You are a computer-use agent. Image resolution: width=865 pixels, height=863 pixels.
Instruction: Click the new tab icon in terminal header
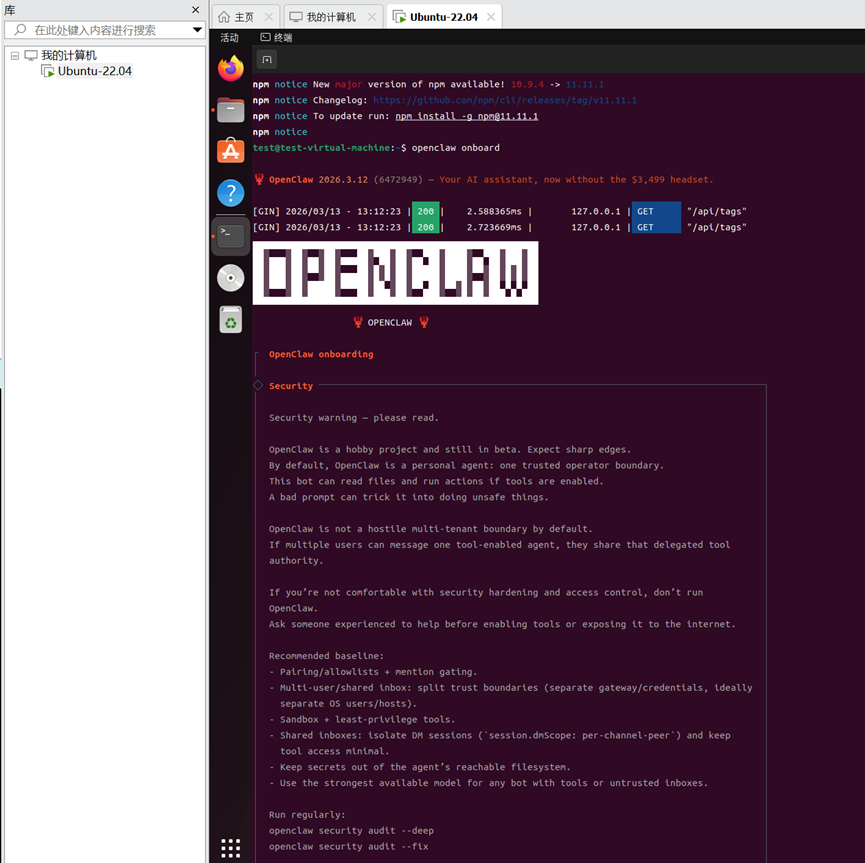pos(267,60)
